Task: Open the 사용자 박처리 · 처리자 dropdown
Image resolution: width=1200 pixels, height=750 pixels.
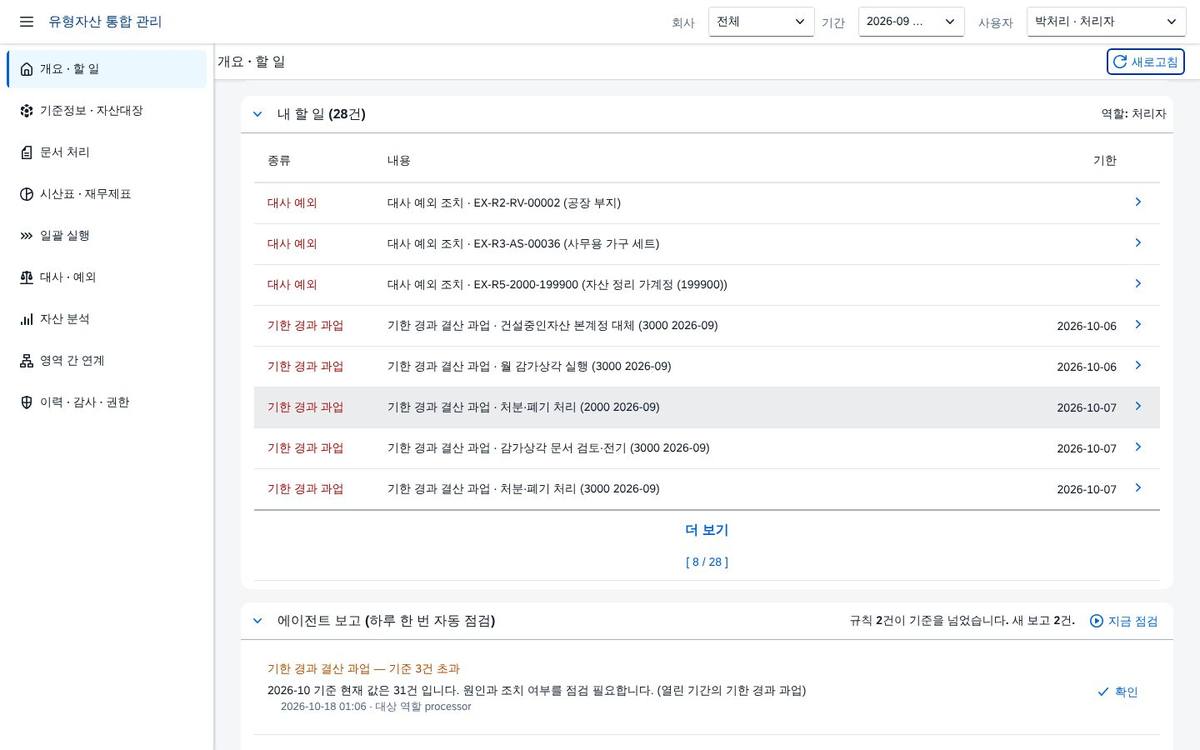Action: pyautogui.click(x=1106, y=22)
